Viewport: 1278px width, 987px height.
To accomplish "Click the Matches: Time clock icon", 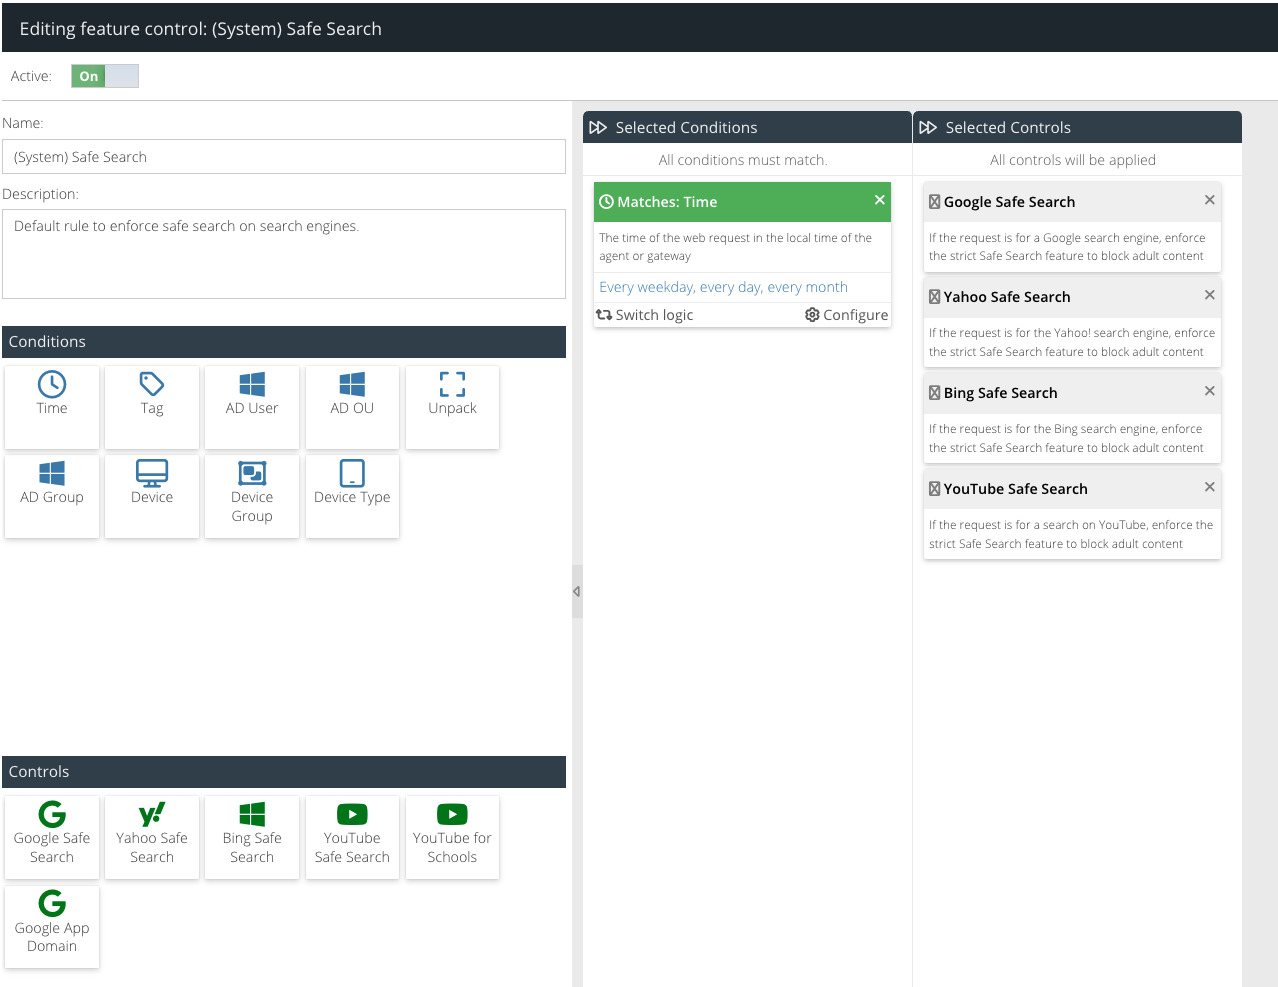I will tap(606, 202).
